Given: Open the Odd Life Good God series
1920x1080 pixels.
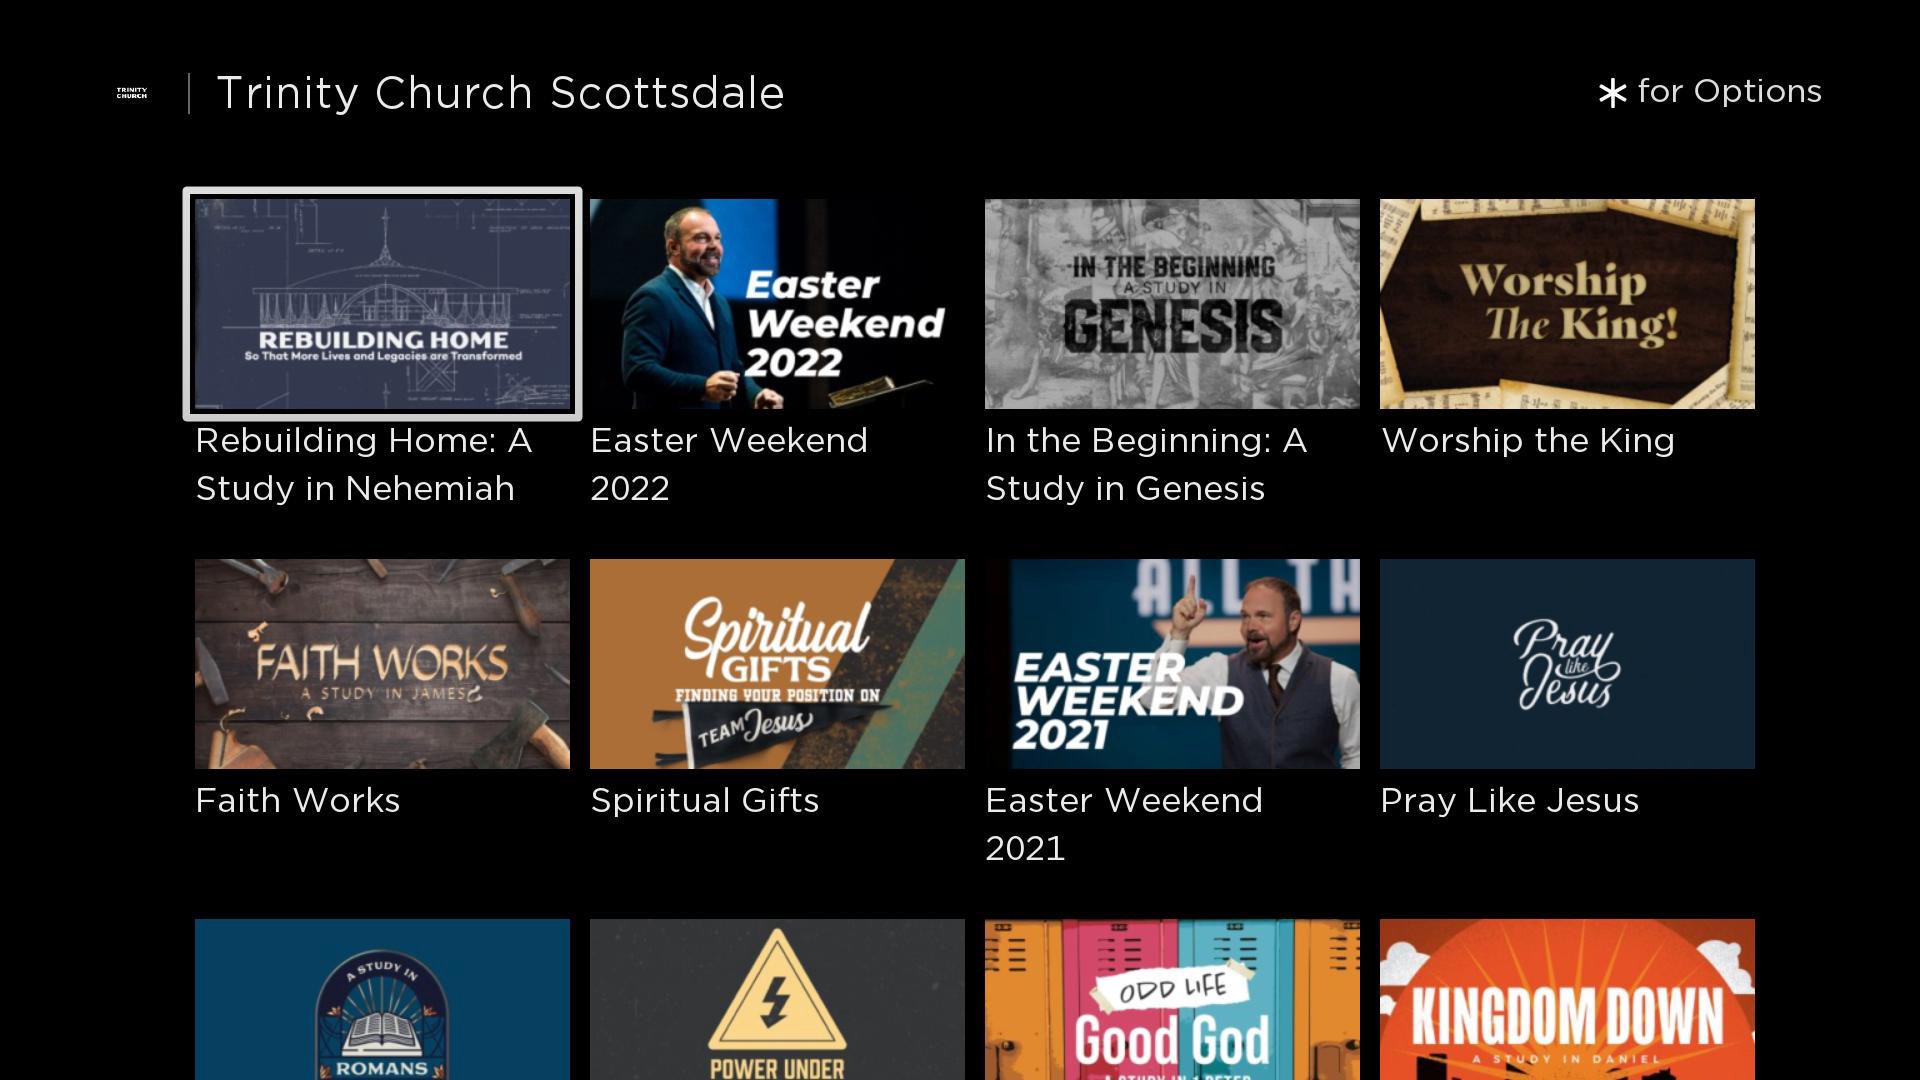Looking at the screenshot, I should coord(1172,1000).
